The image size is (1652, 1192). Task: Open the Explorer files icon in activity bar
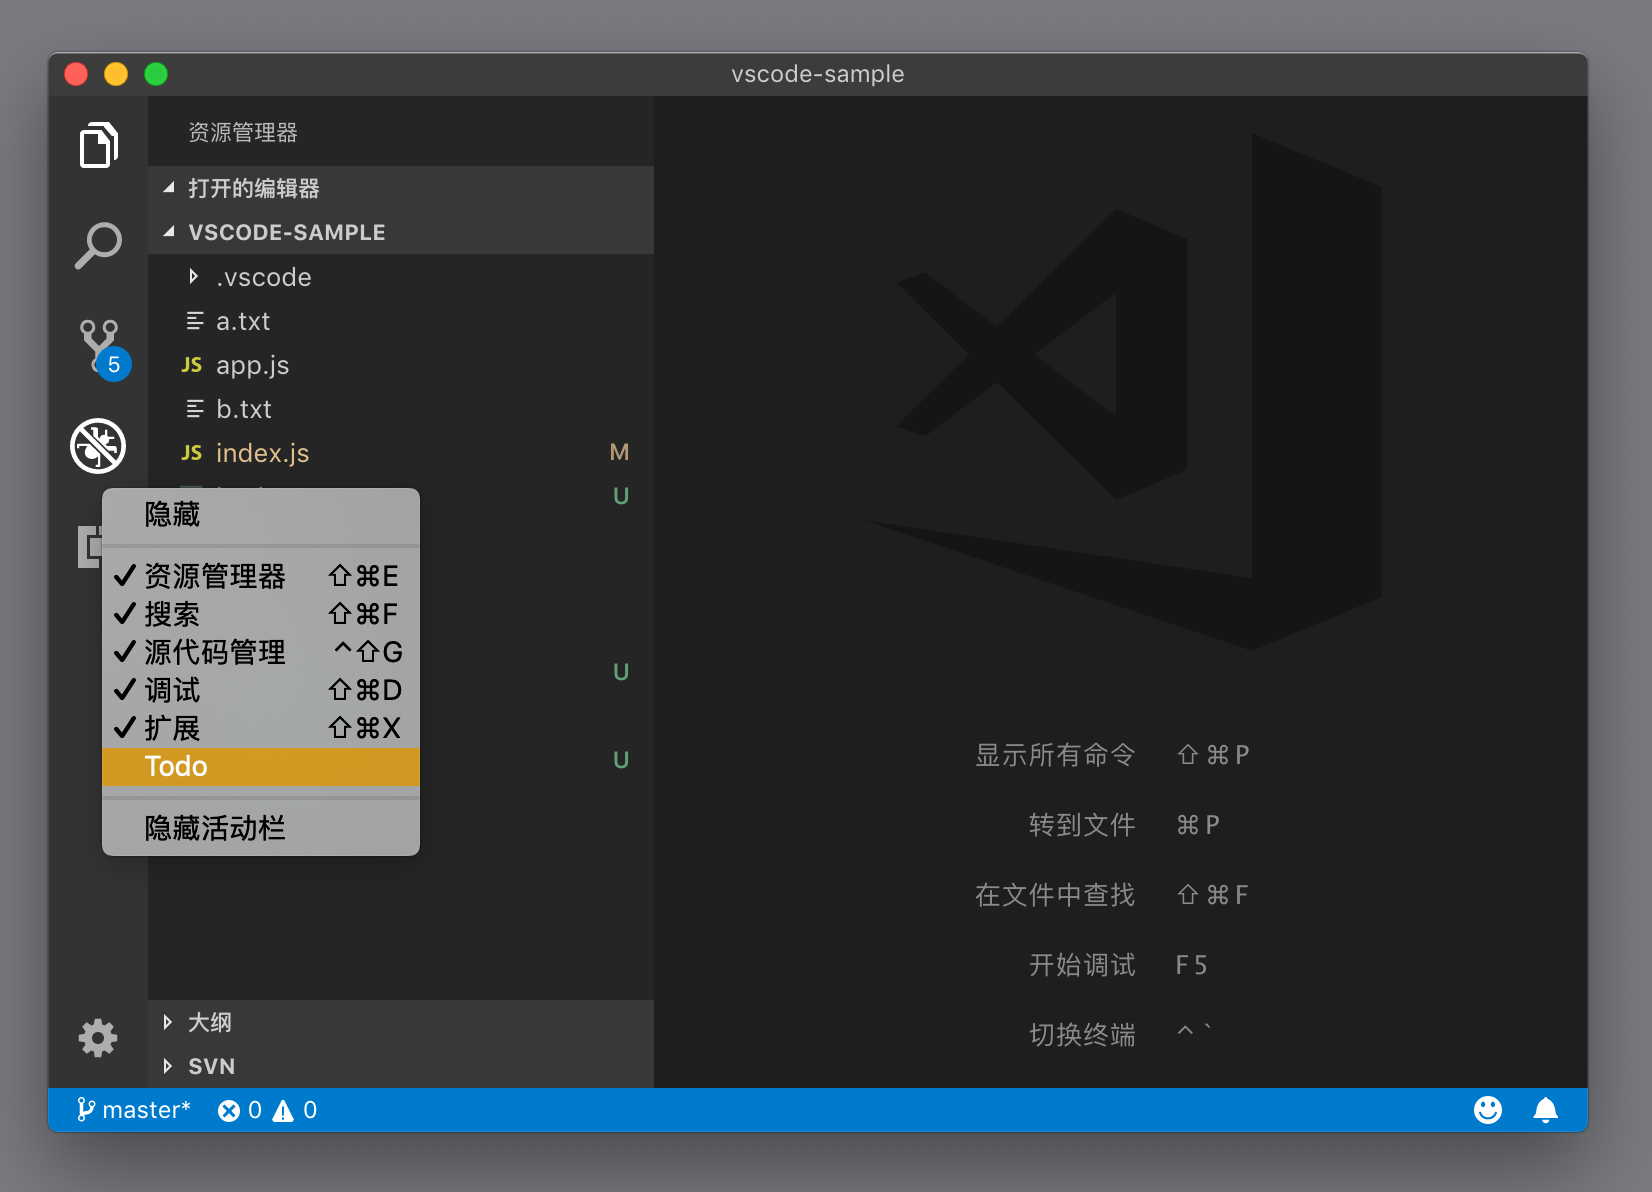(x=98, y=145)
